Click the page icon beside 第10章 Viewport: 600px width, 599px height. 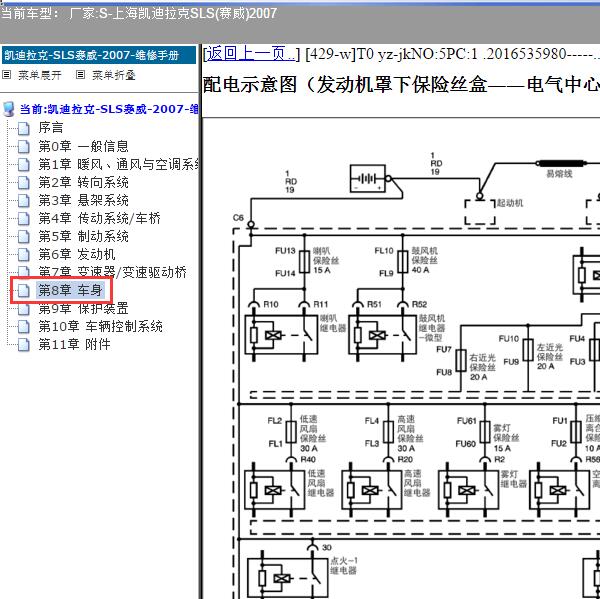tap(24, 327)
